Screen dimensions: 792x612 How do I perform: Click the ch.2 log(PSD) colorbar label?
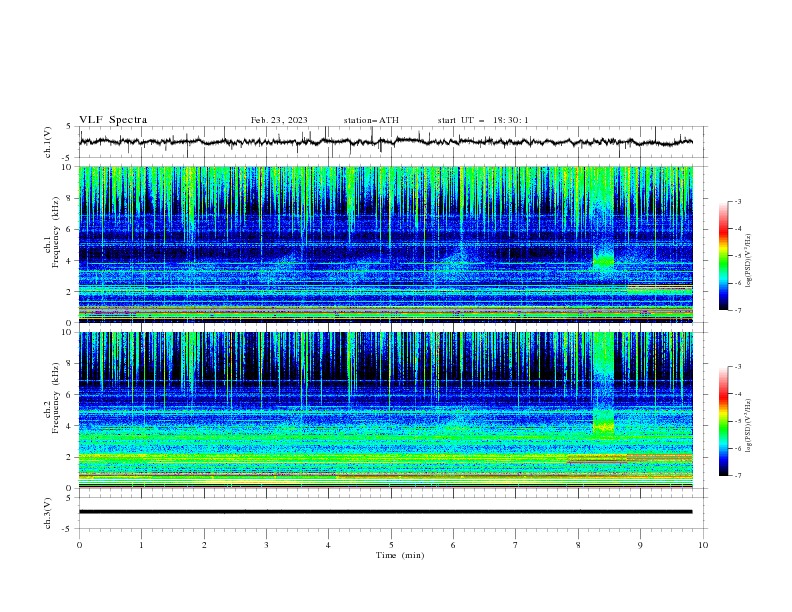pos(748,426)
